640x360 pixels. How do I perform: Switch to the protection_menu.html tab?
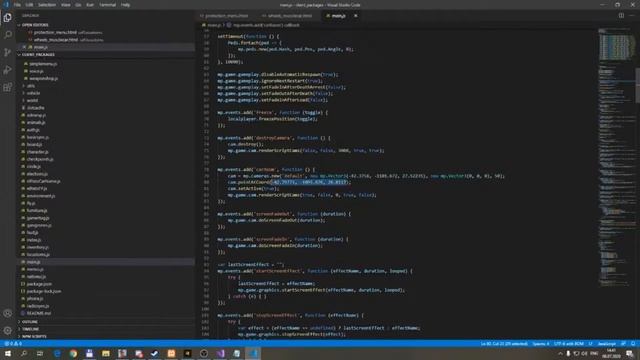pyautogui.click(x=224, y=16)
